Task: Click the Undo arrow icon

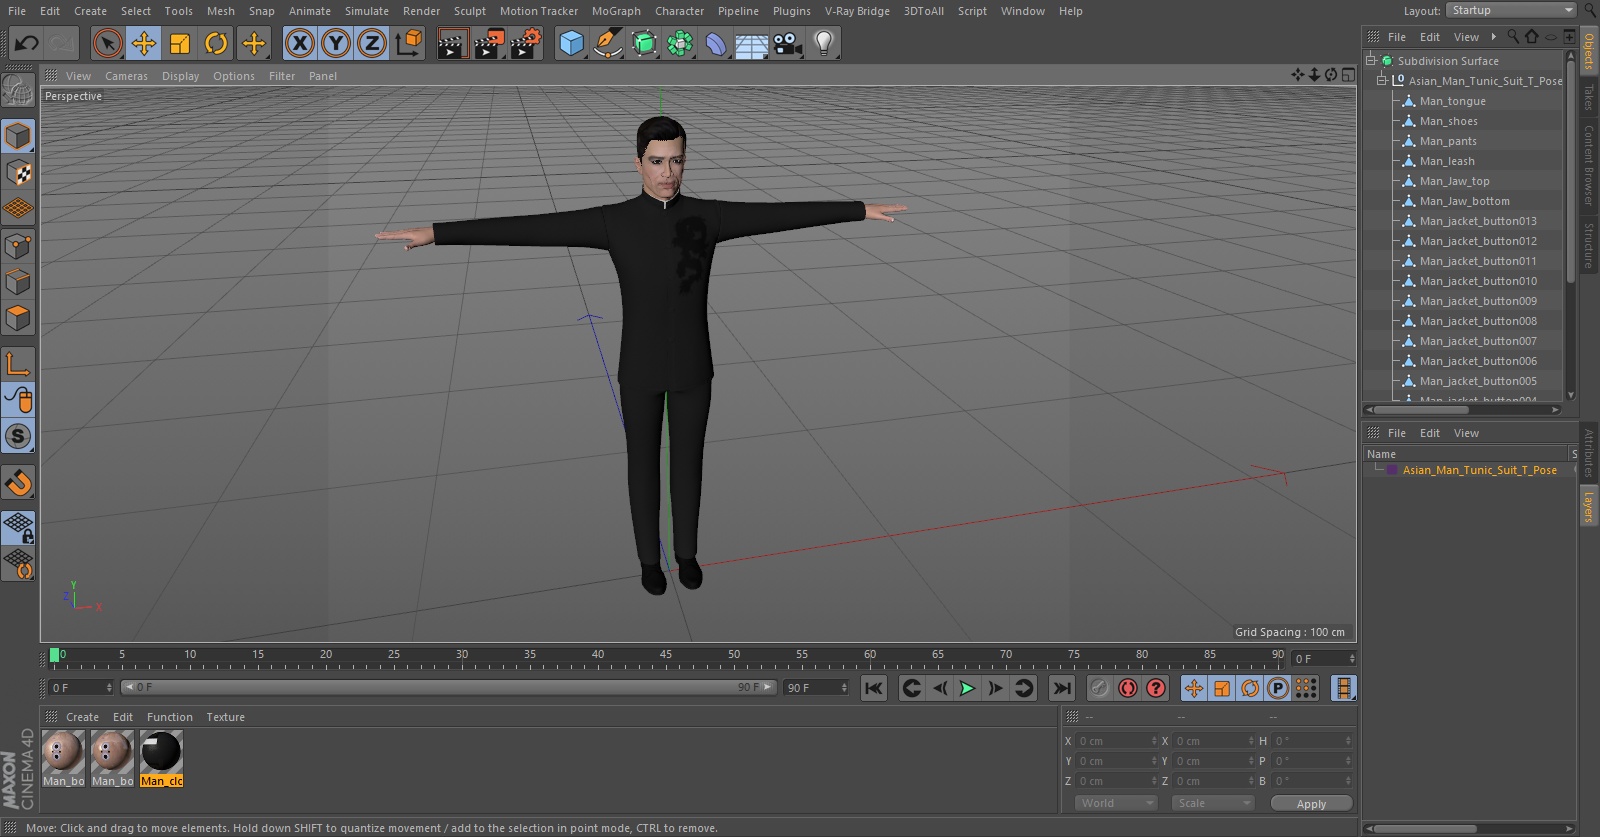Action: tap(26, 43)
